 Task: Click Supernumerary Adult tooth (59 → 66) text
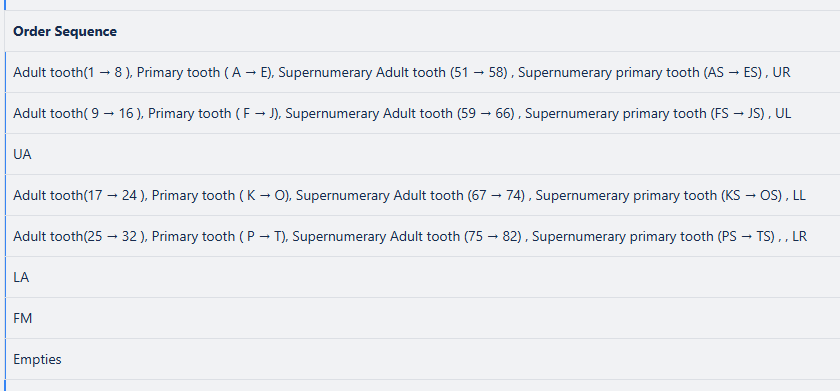coord(400,114)
